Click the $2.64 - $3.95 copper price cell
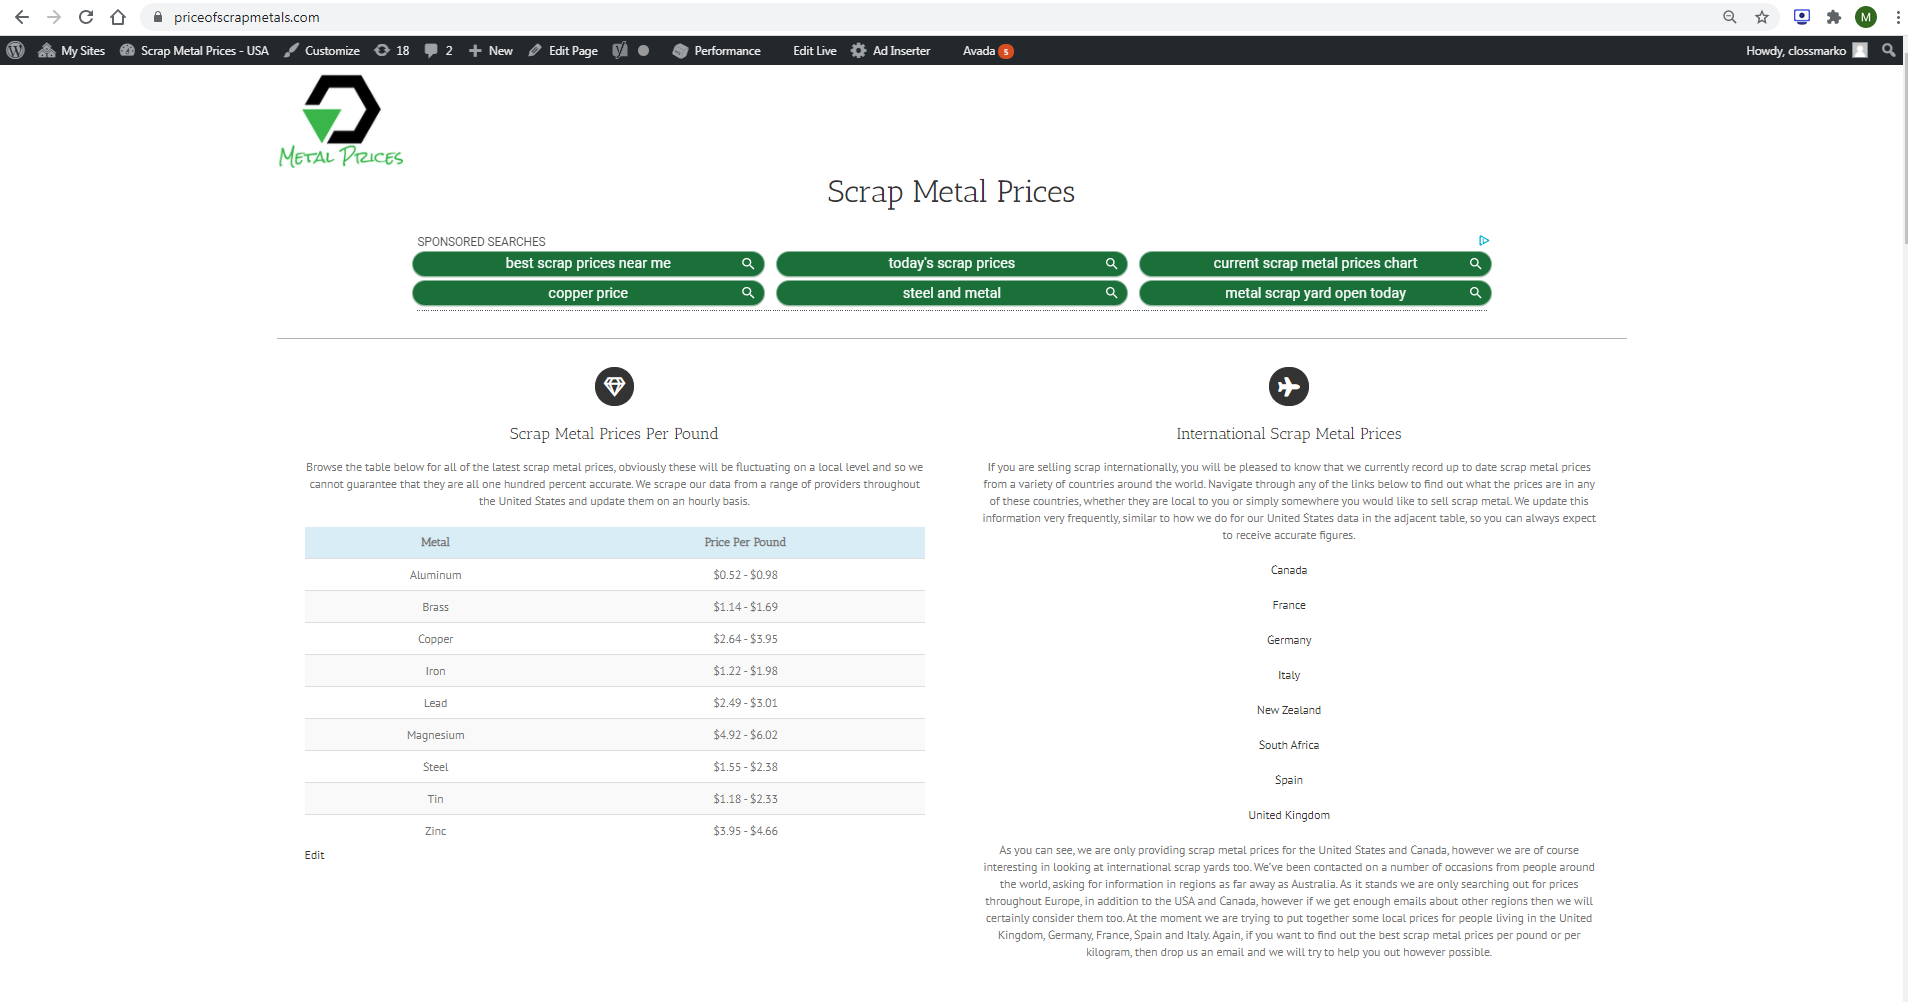The image size is (1908, 1002). coord(745,639)
